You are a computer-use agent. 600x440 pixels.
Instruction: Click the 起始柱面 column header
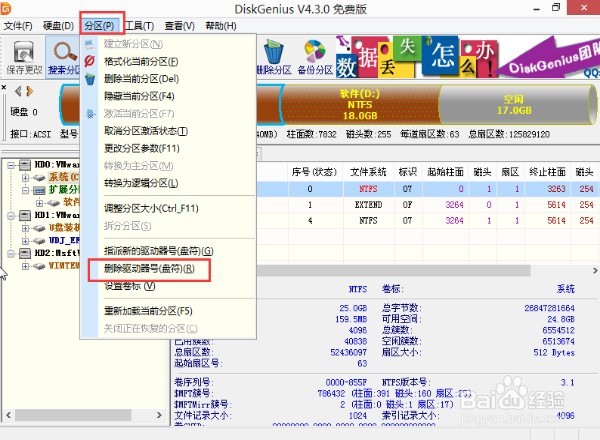click(445, 172)
